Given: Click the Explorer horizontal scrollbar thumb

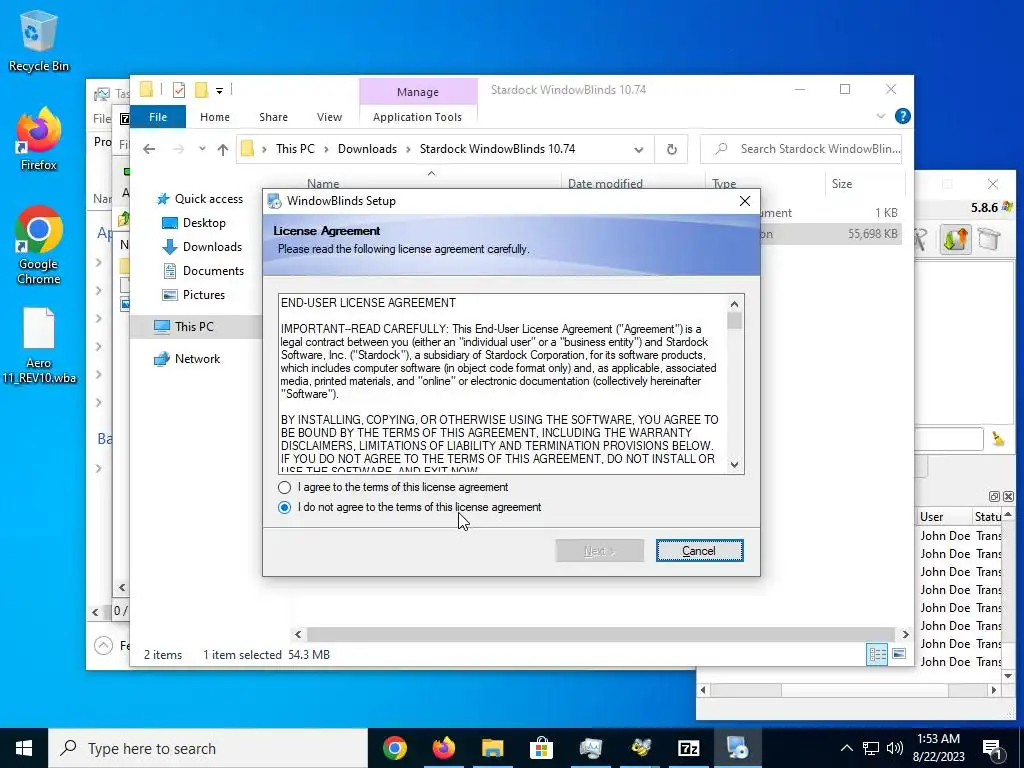Looking at the screenshot, I should coord(600,634).
